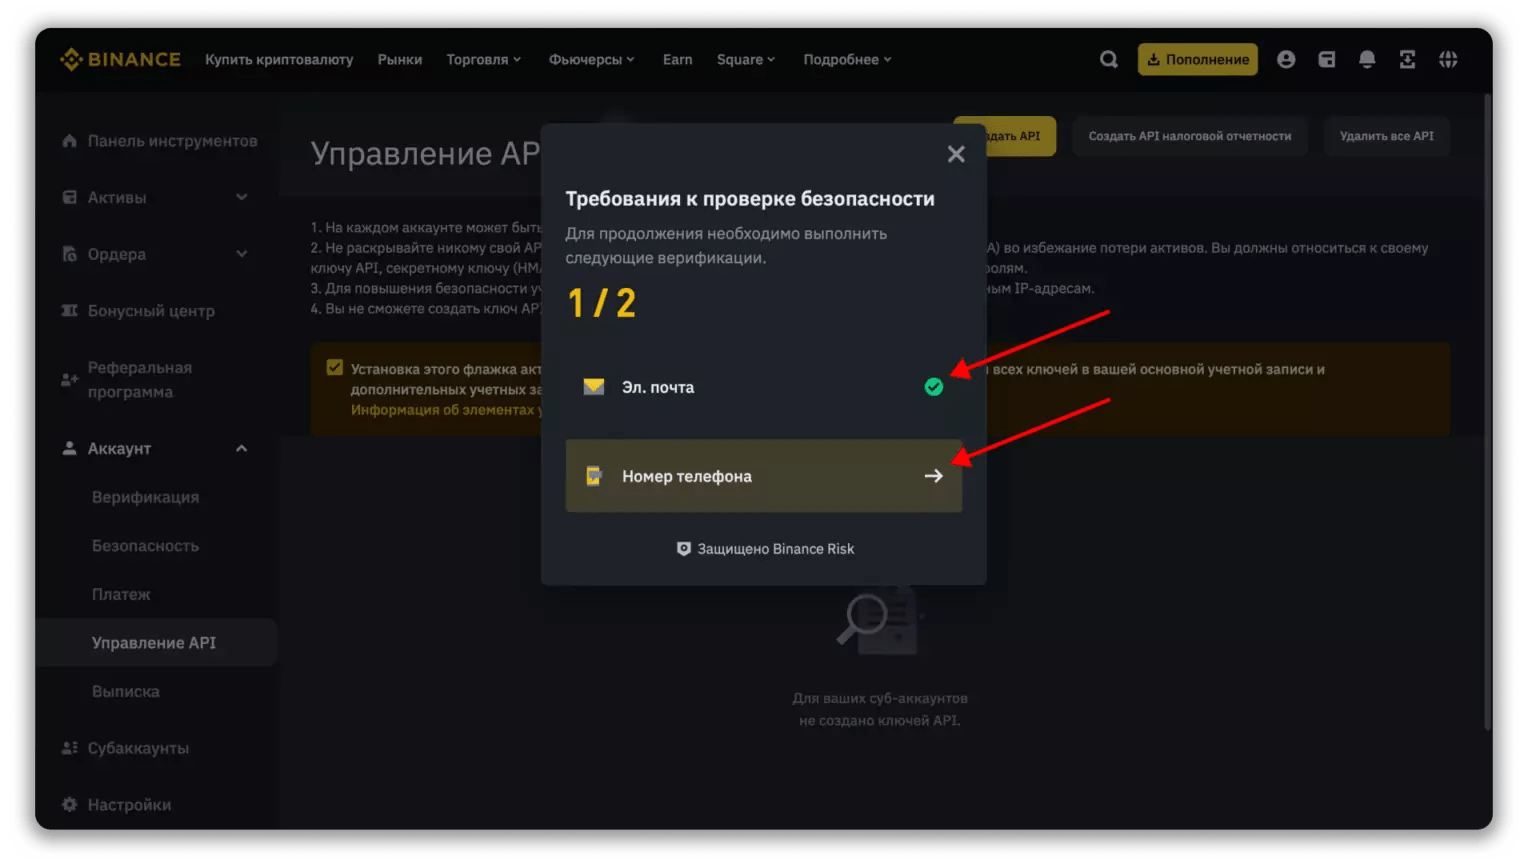Click the не создано ключей API message
Viewport: 1536px width, 864px height.
point(879,720)
